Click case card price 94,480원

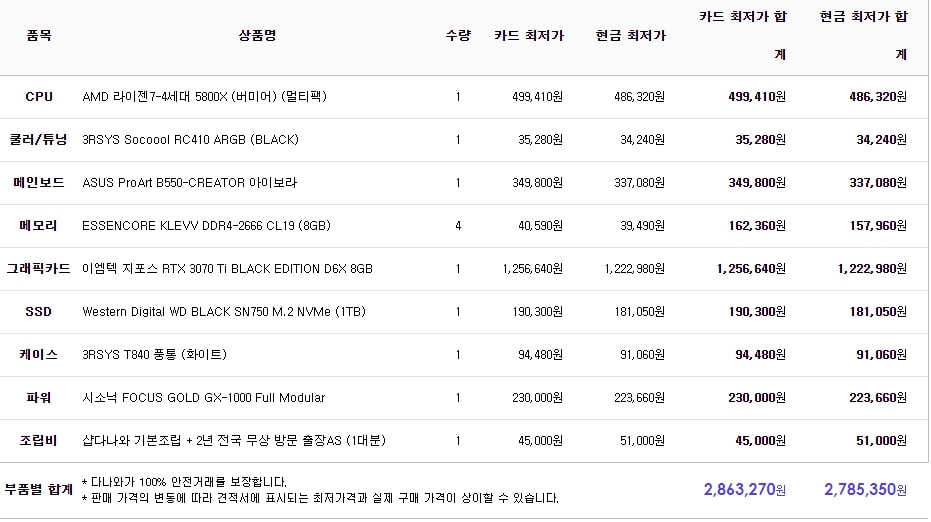(x=540, y=355)
